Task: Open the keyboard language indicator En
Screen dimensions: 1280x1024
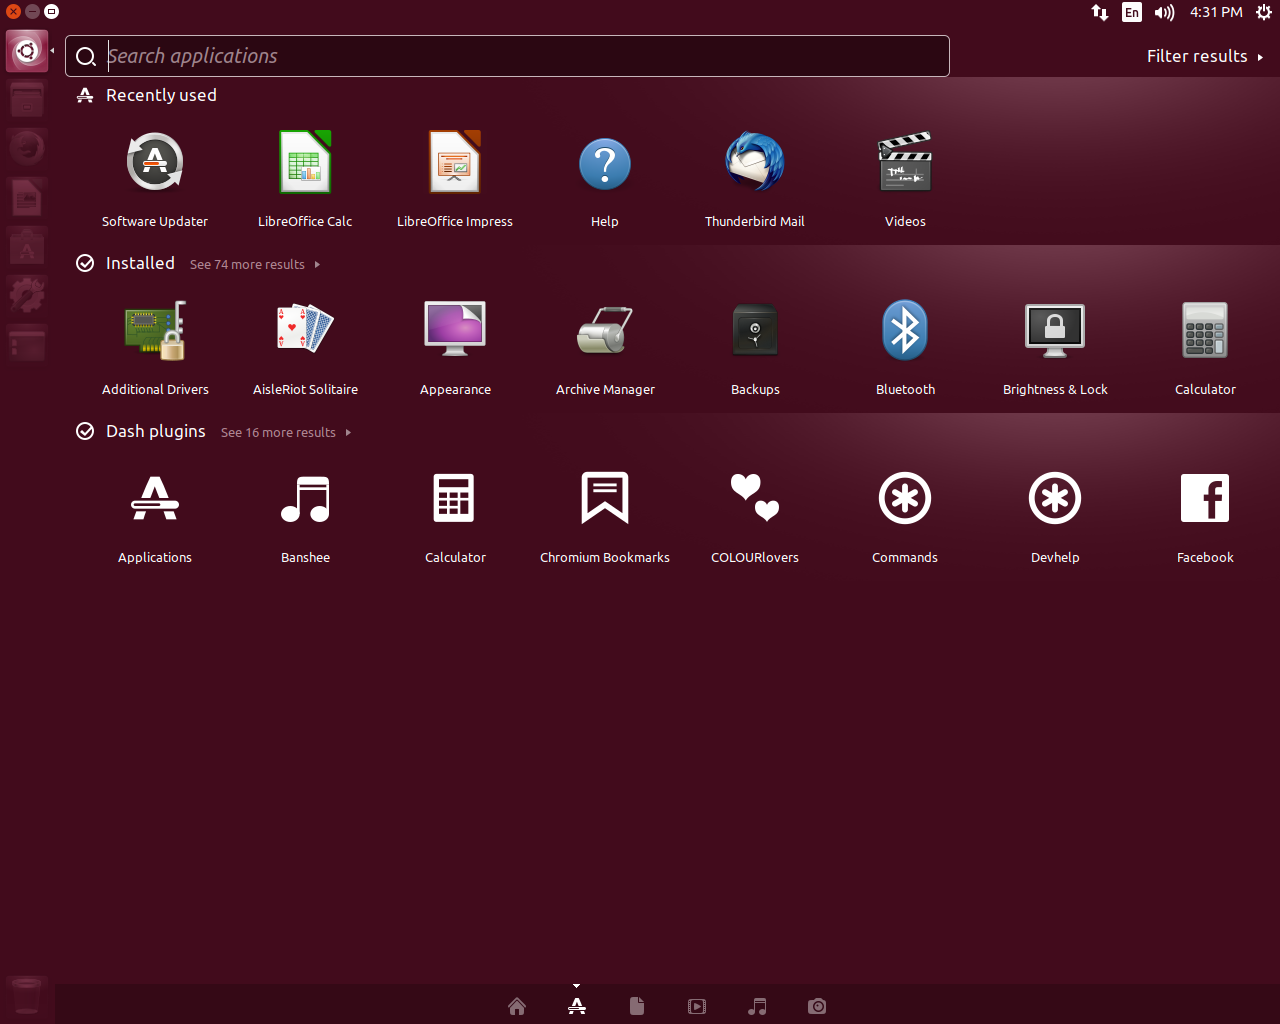Action: coord(1132,12)
